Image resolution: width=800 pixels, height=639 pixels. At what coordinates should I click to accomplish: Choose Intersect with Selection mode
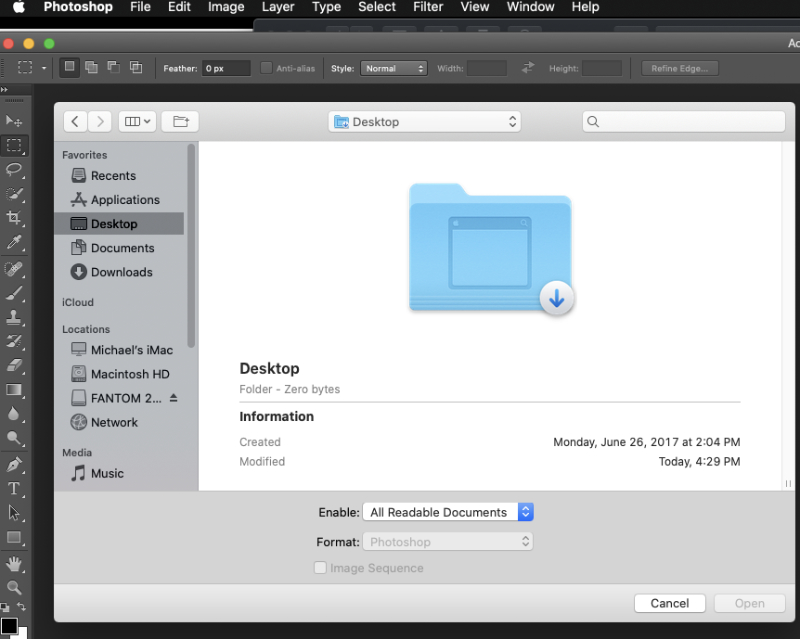coord(136,67)
